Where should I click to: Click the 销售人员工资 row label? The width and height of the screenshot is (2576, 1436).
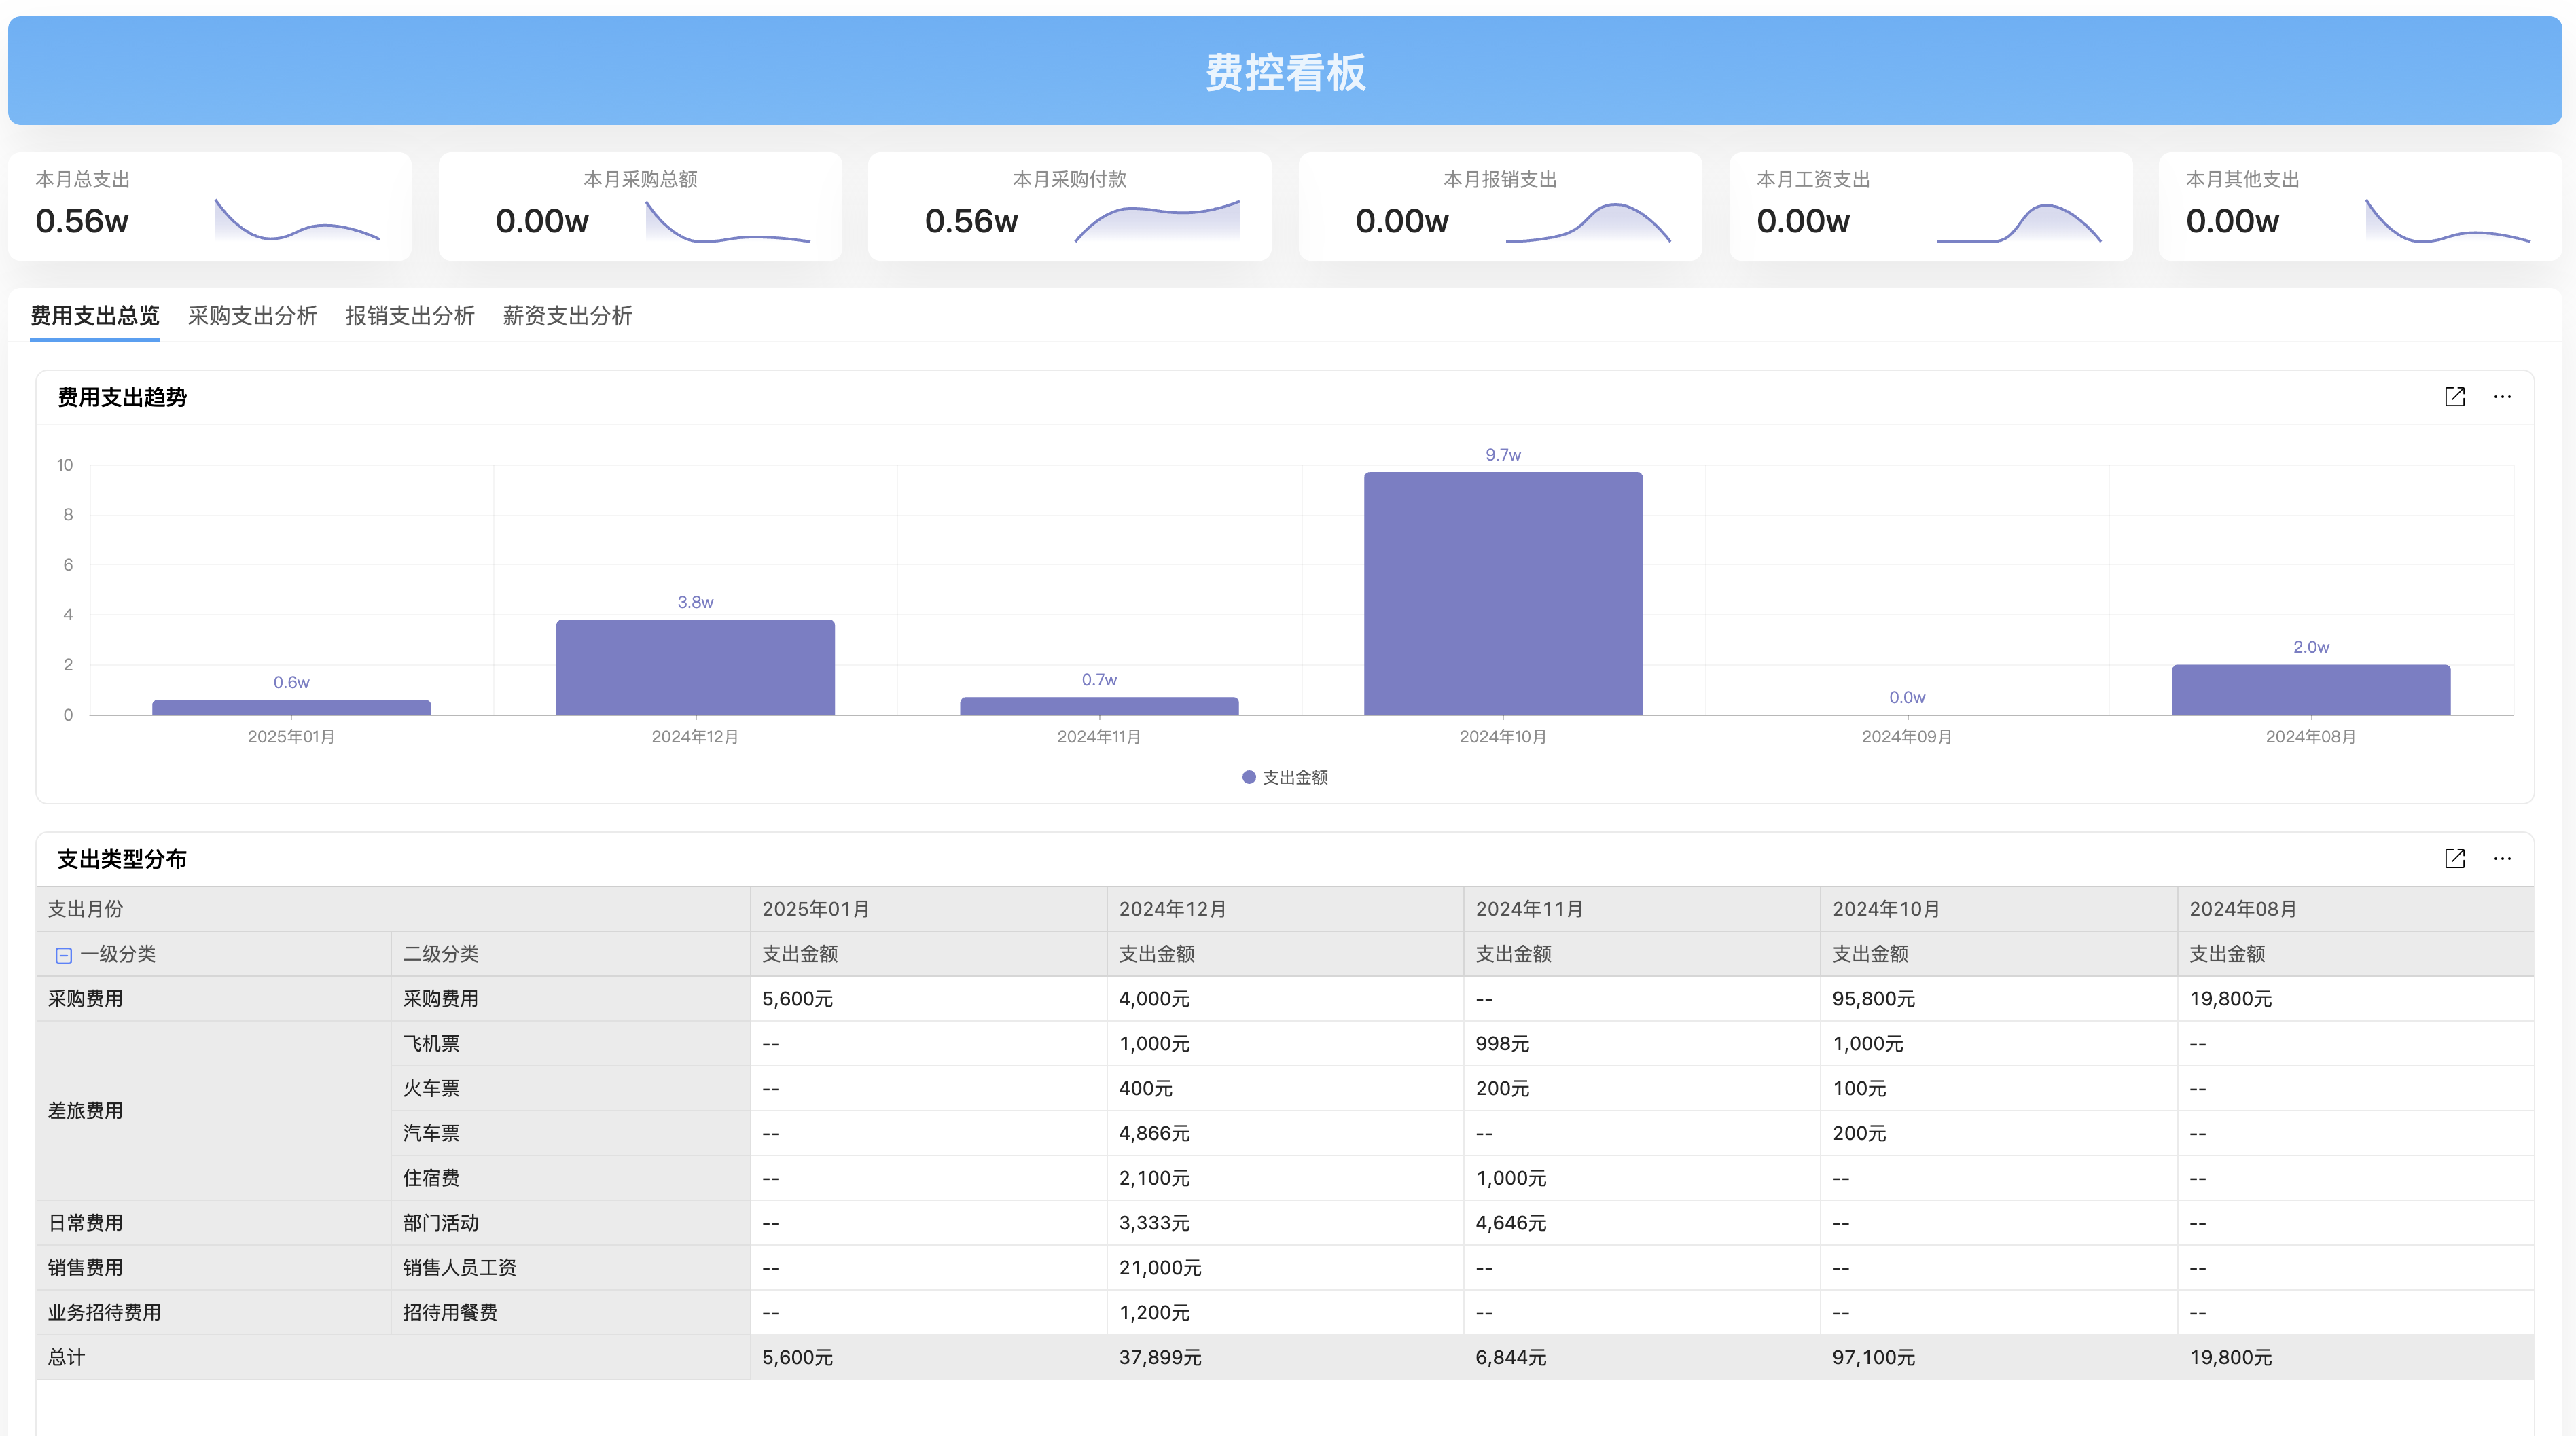[570, 1268]
